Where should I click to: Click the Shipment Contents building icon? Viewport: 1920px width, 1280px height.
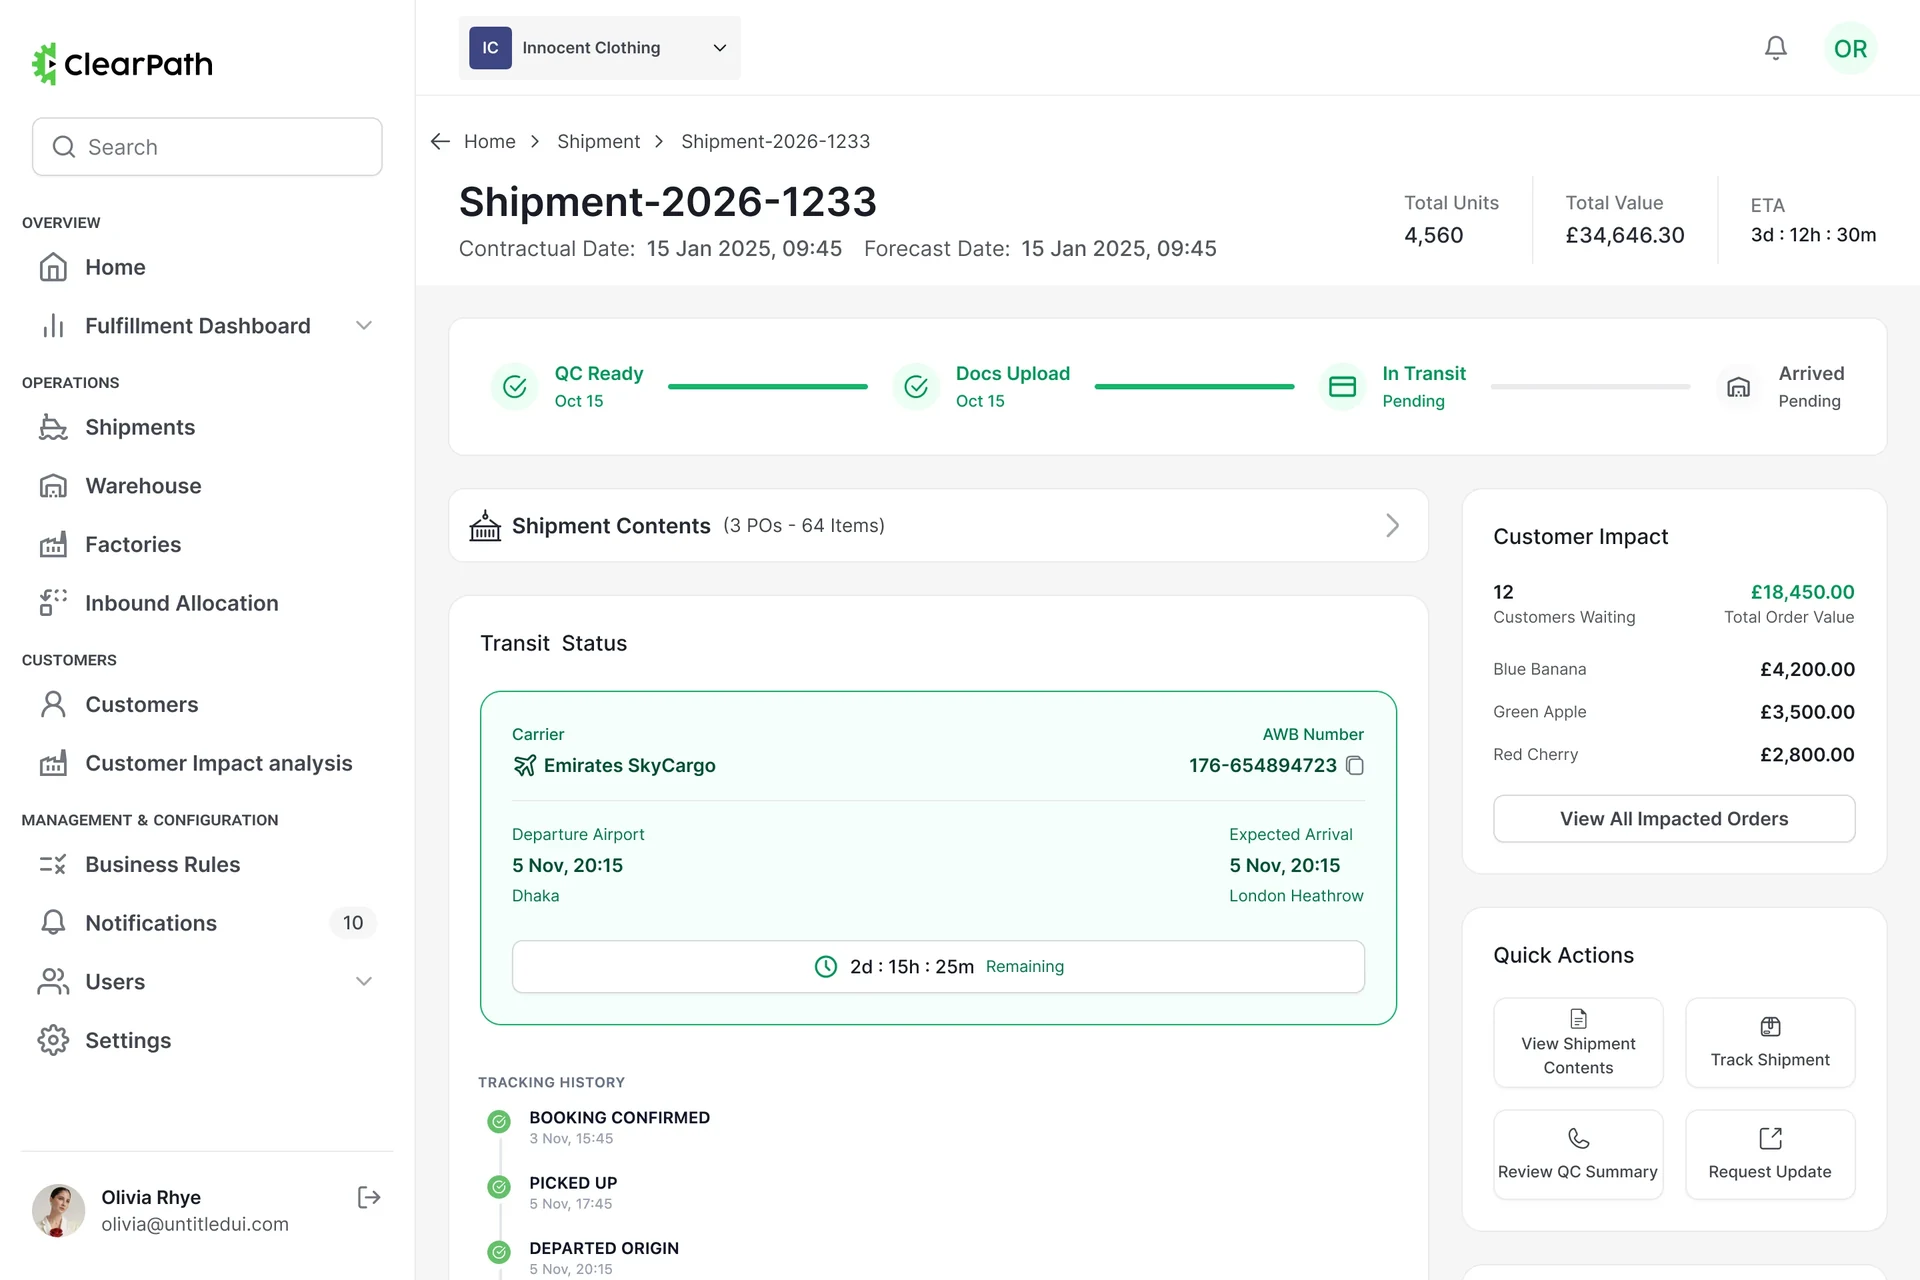point(485,525)
